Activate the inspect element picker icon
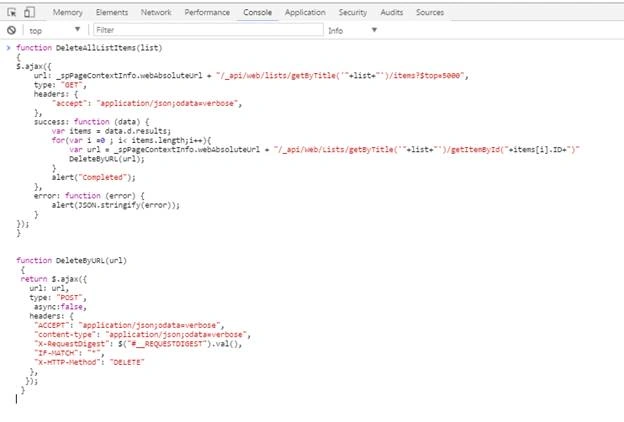624x422 pixels. pyautogui.click(x=12, y=12)
